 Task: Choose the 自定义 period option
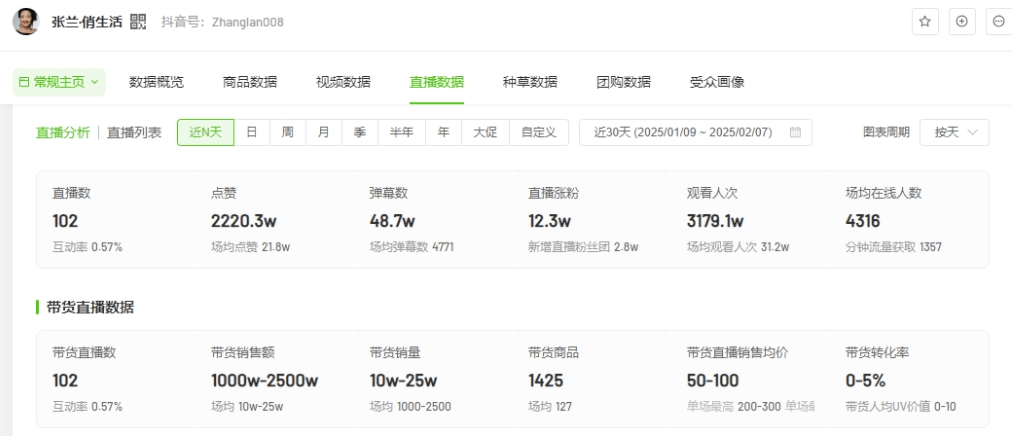(x=539, y=132)
